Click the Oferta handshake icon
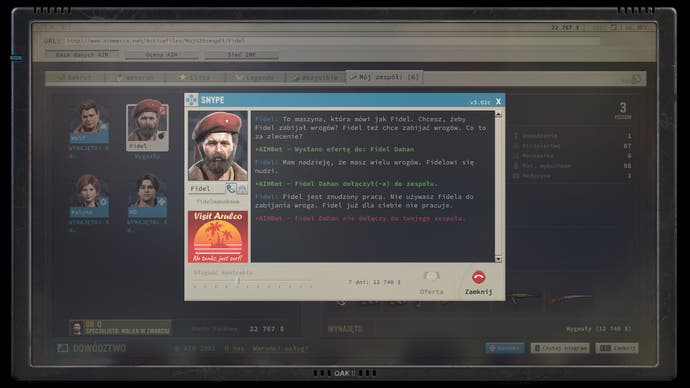The height and width of the screenshot is (388, 690). pos(431,276)
